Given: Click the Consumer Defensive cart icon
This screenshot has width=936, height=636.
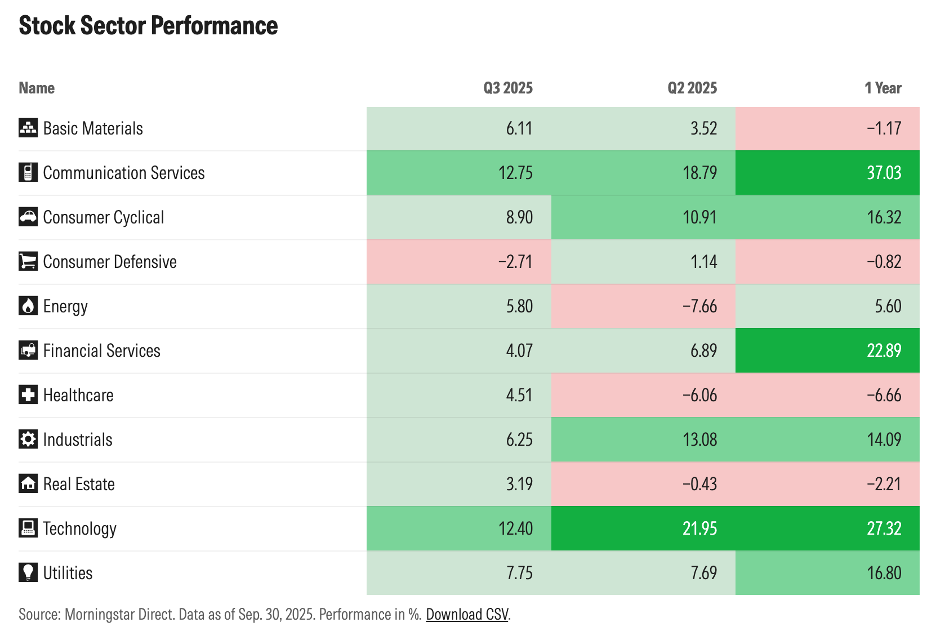Looking at the screenshot, I should pyautogui.click(x=28, y=262).
